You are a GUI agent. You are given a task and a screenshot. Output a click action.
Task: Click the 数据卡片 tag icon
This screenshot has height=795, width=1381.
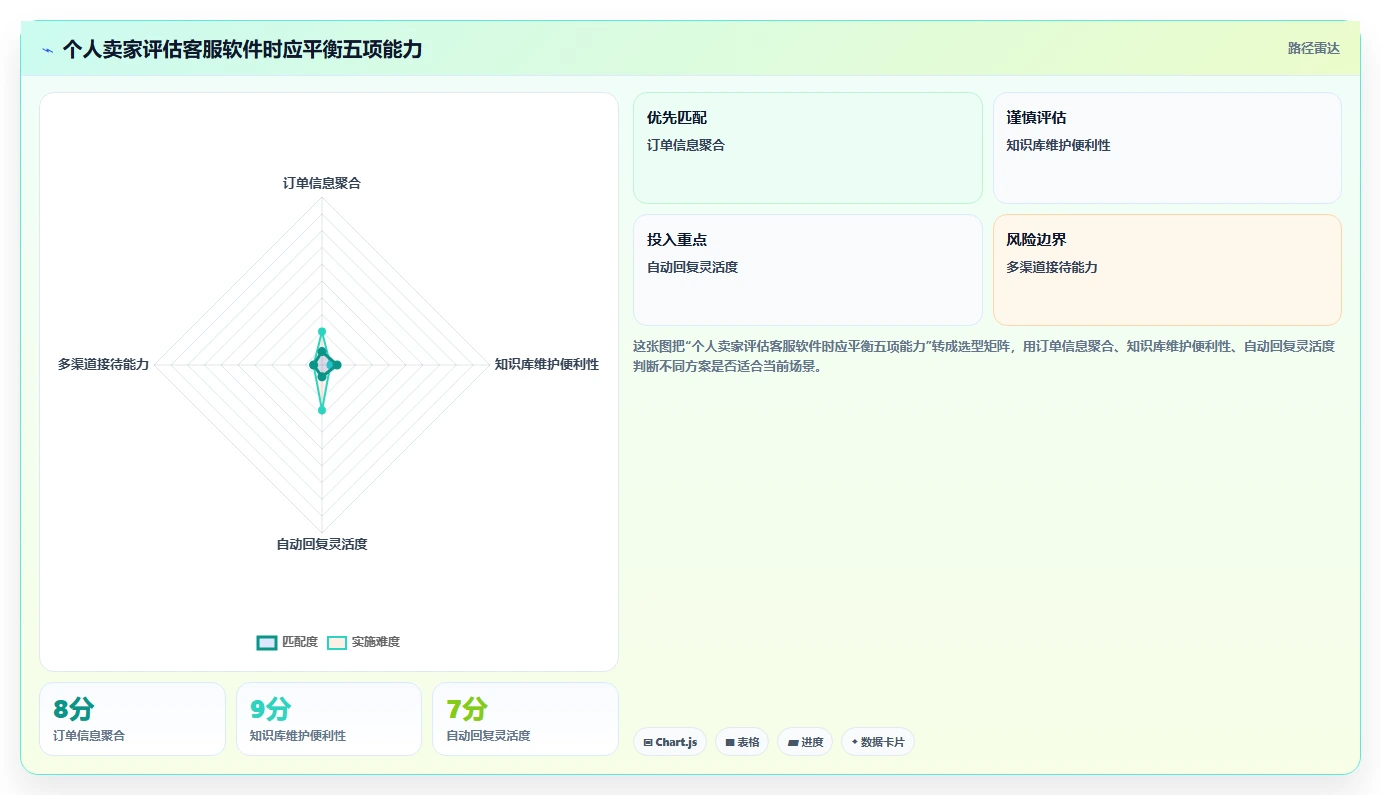[855, 743]
